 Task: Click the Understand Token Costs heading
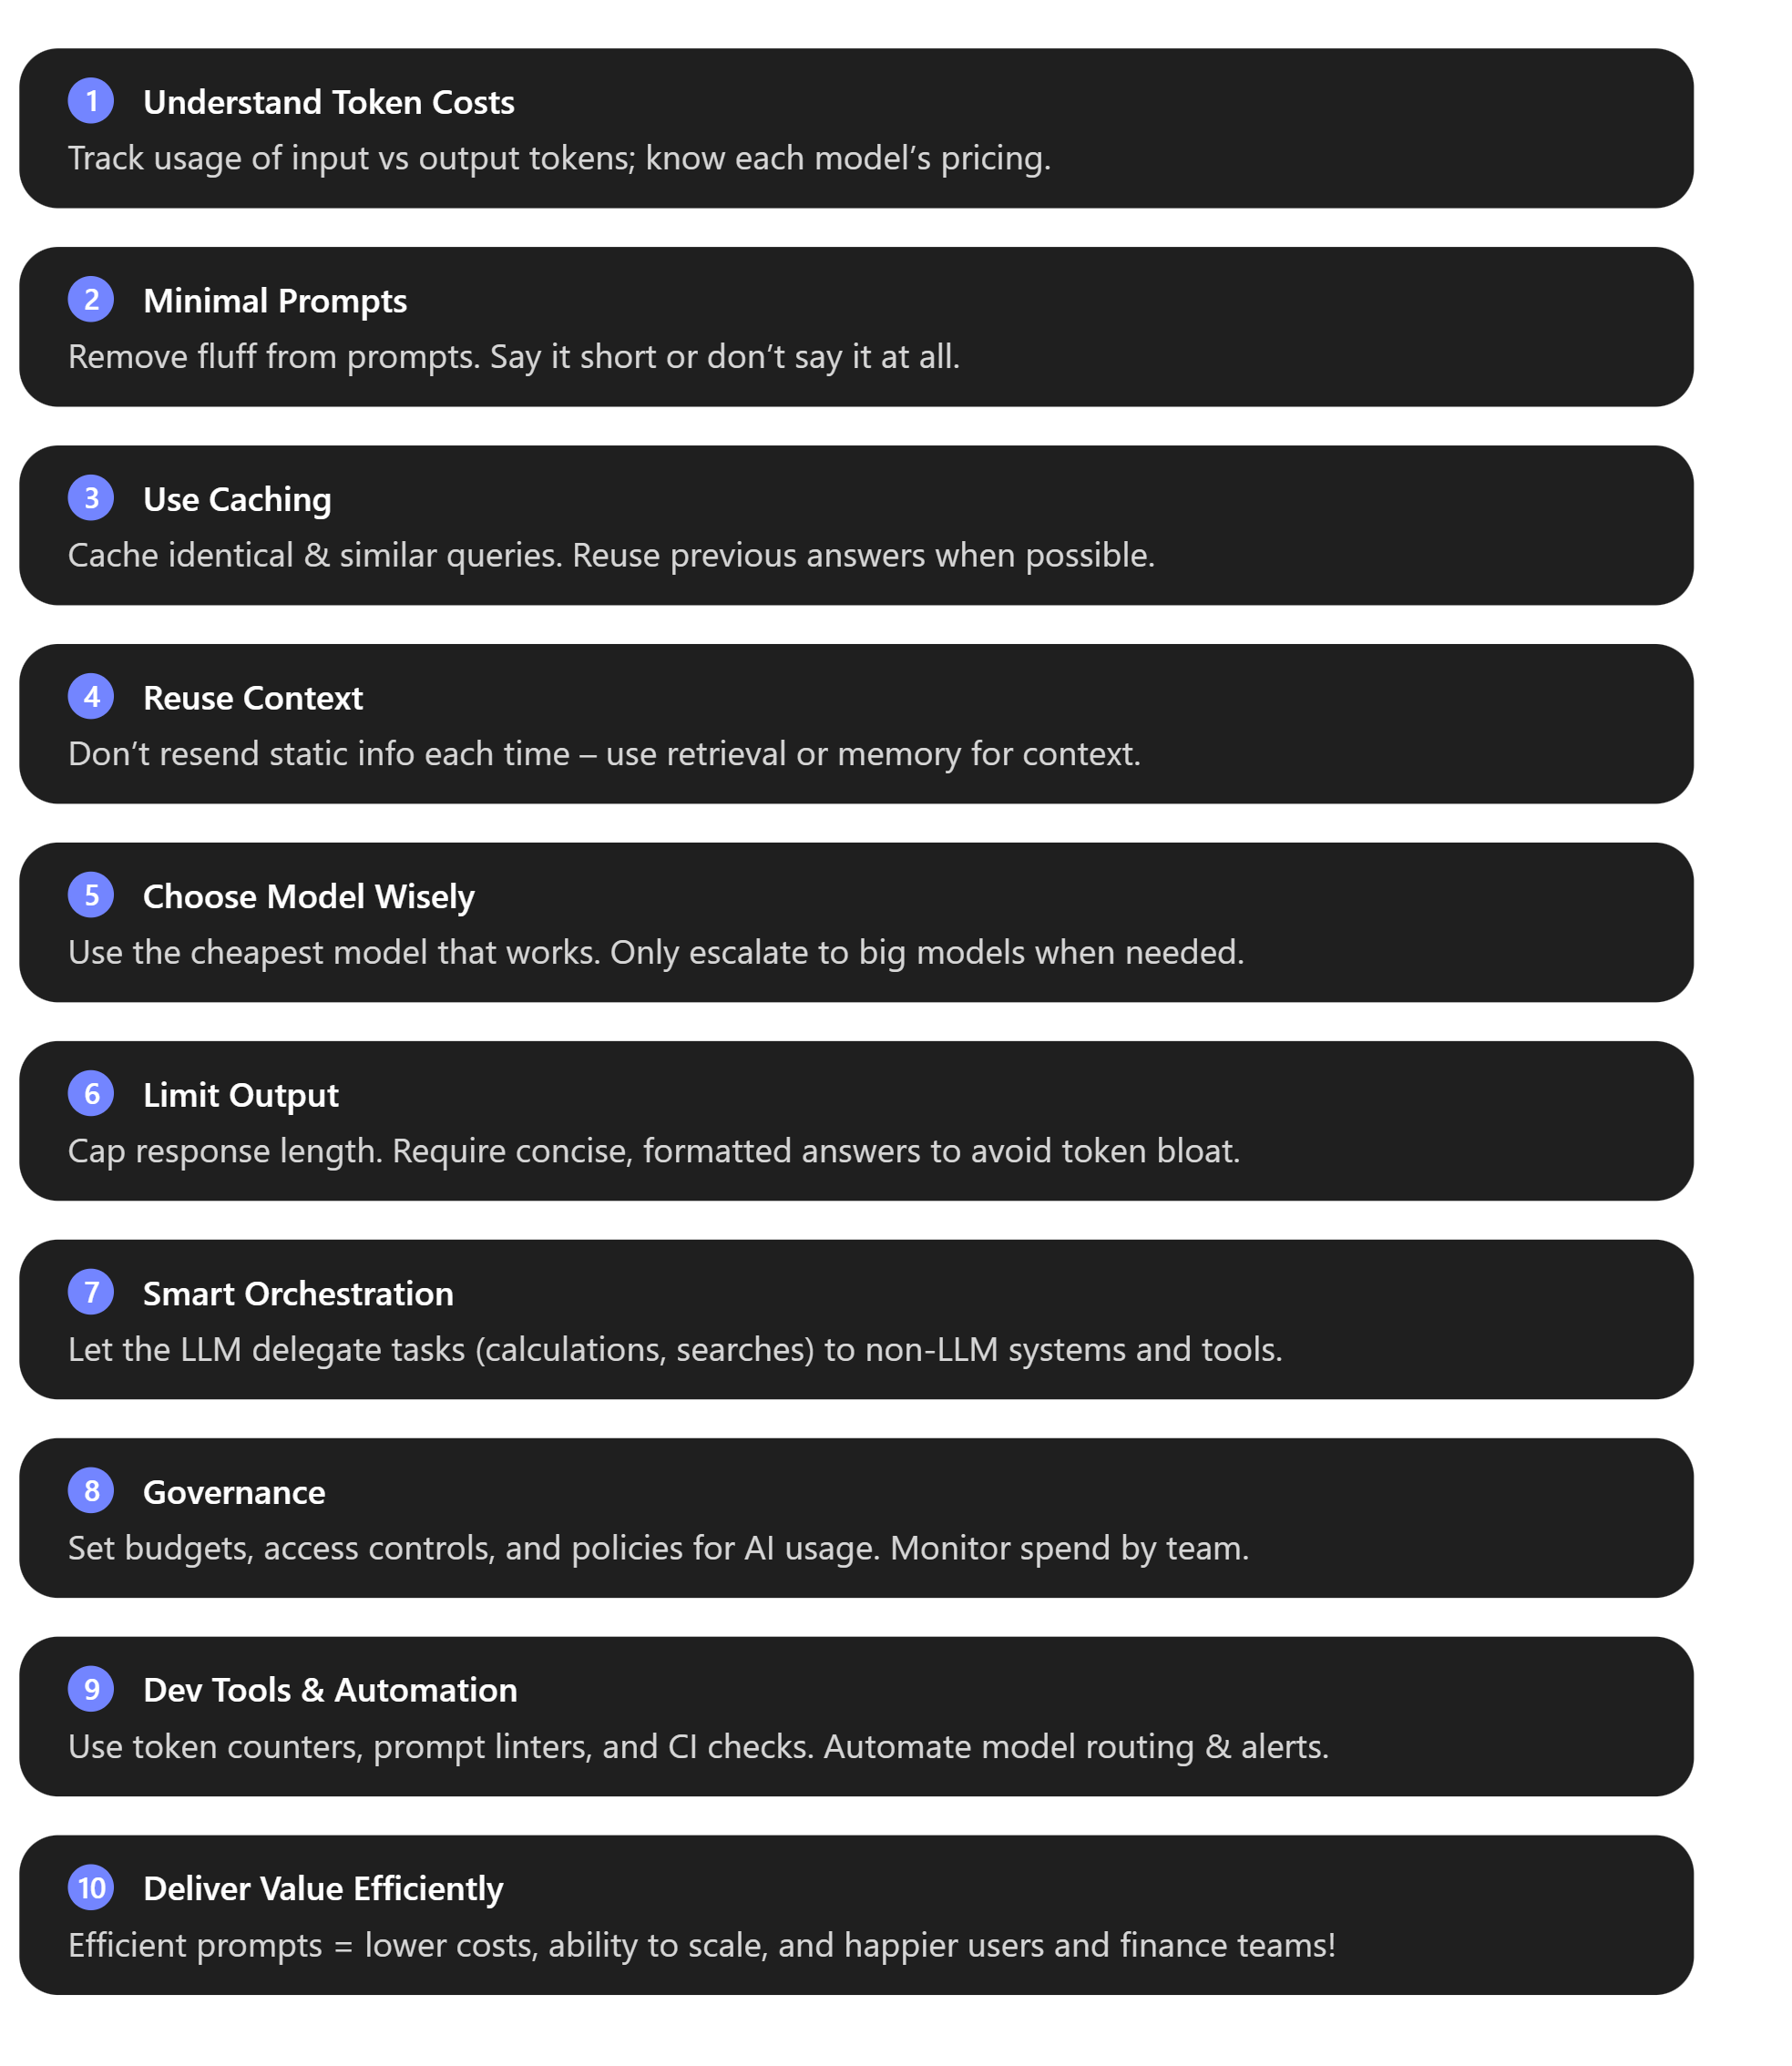[x=328, y=102]
